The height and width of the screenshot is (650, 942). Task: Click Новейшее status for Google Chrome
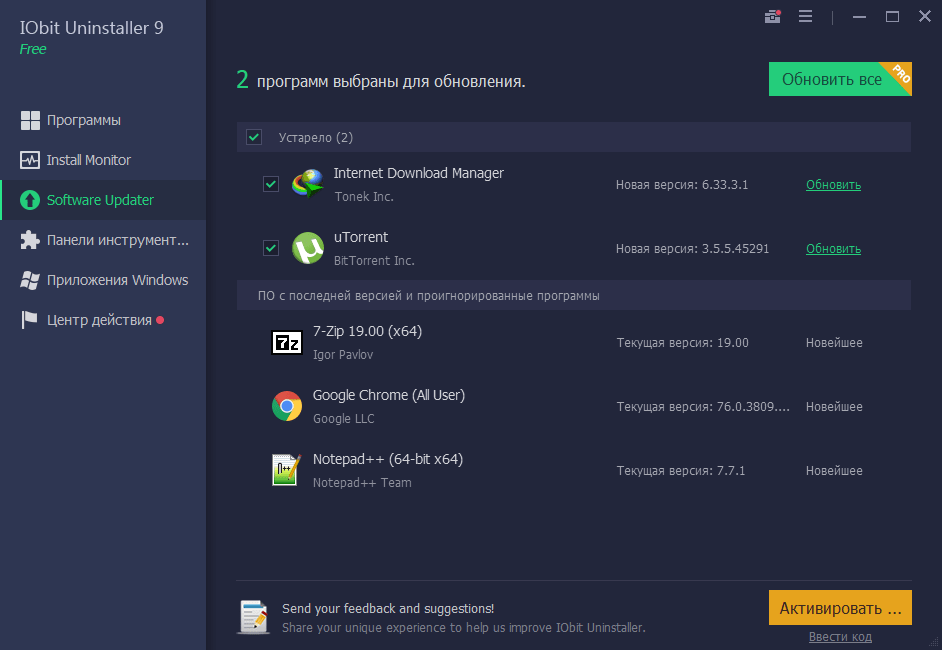point(834,407)
